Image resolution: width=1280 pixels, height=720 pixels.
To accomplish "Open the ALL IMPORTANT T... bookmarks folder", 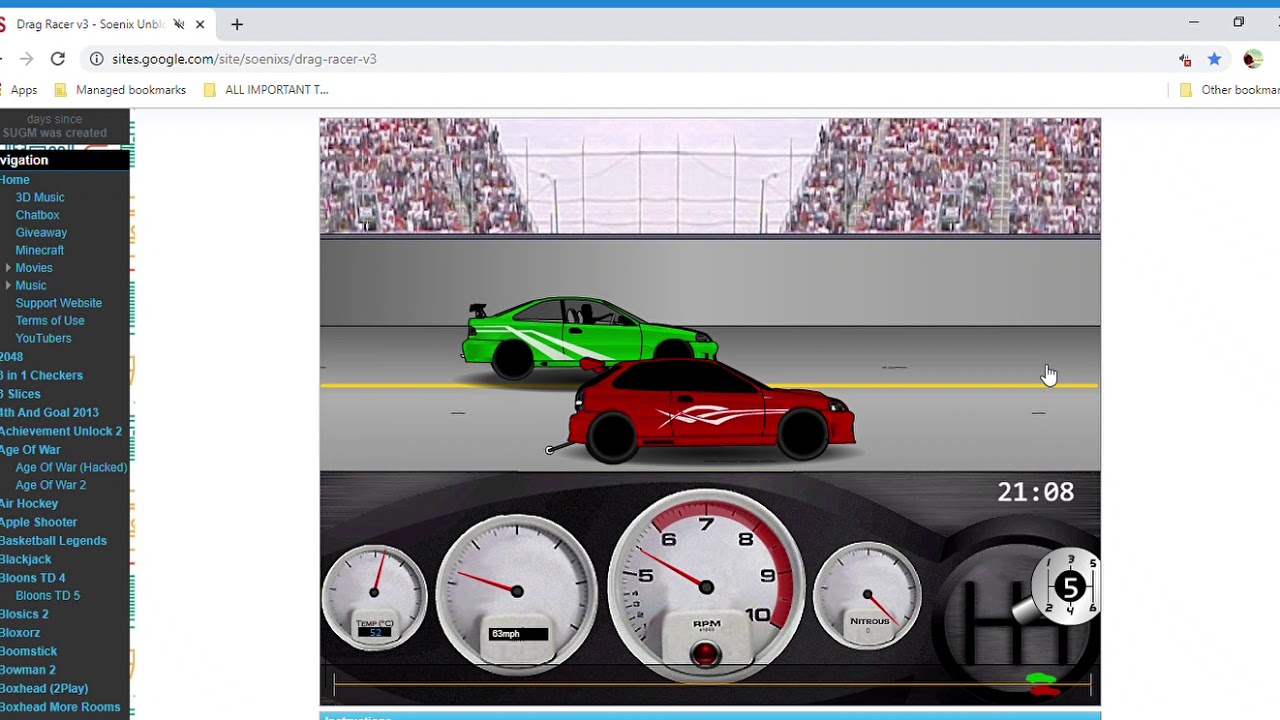I will [x=265, y=90].
